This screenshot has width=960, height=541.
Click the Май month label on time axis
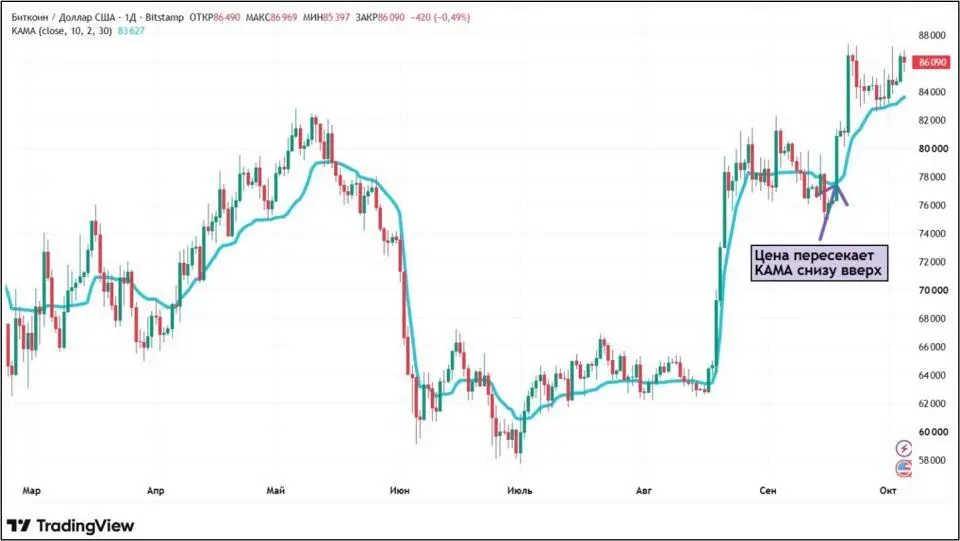[276, 491]
